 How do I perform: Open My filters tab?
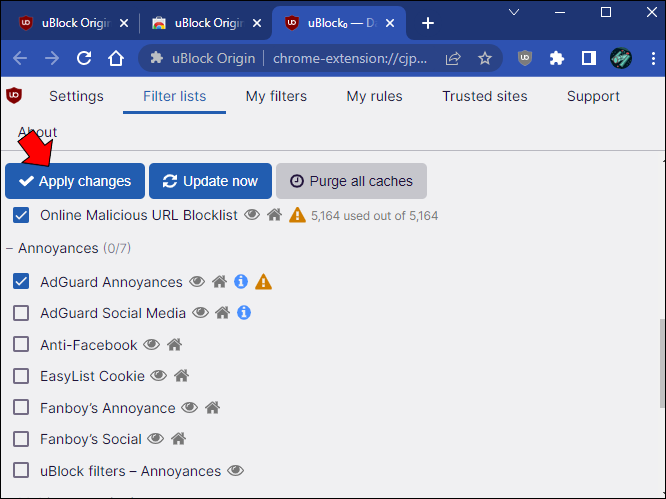point(276,96)
